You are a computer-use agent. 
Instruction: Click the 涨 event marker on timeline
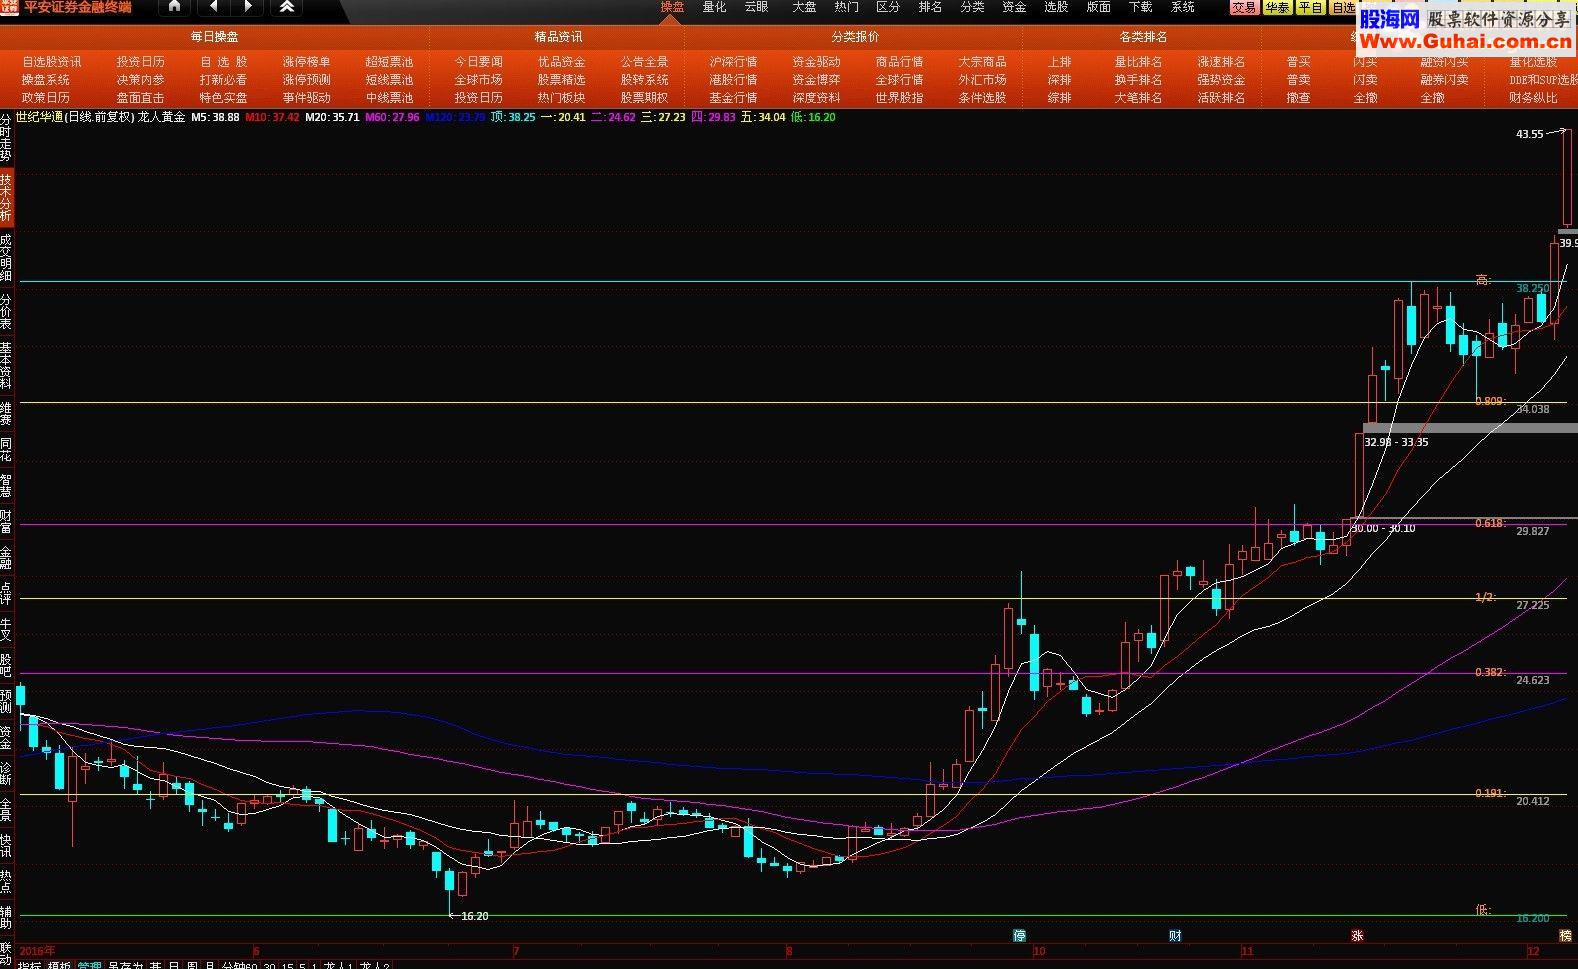1357,936
